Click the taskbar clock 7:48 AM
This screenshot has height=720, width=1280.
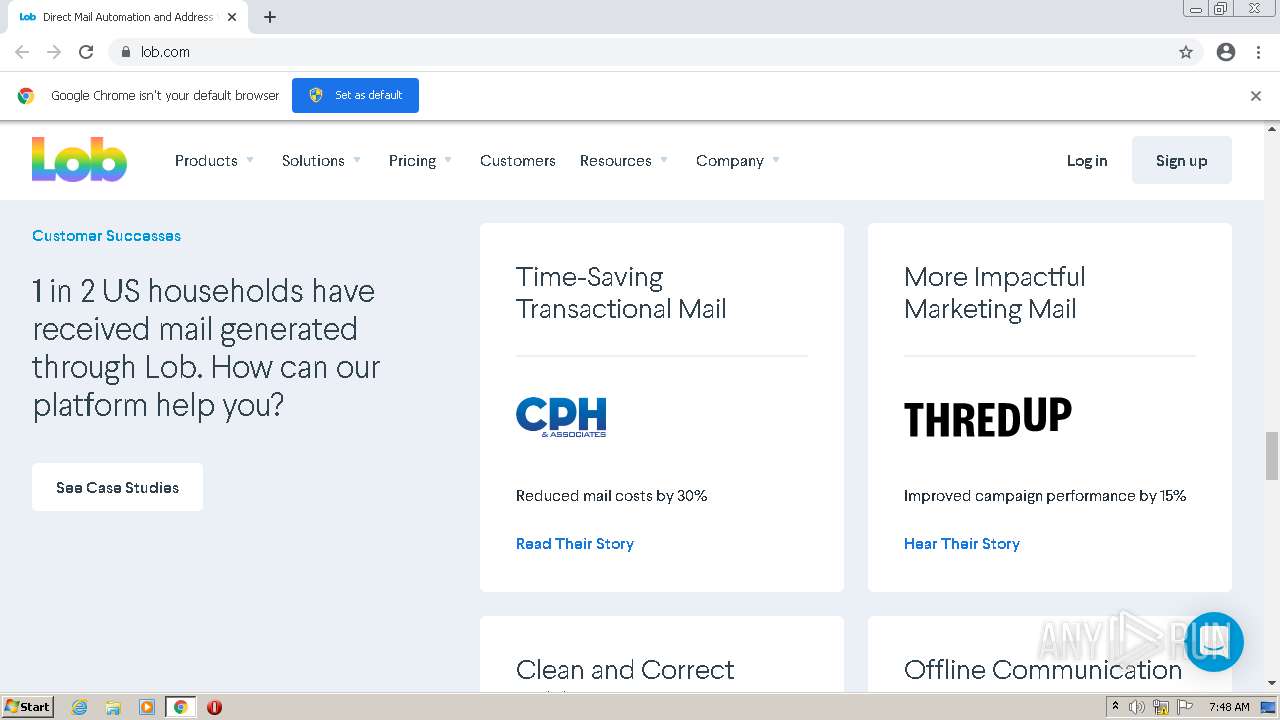click(1229, 707)
